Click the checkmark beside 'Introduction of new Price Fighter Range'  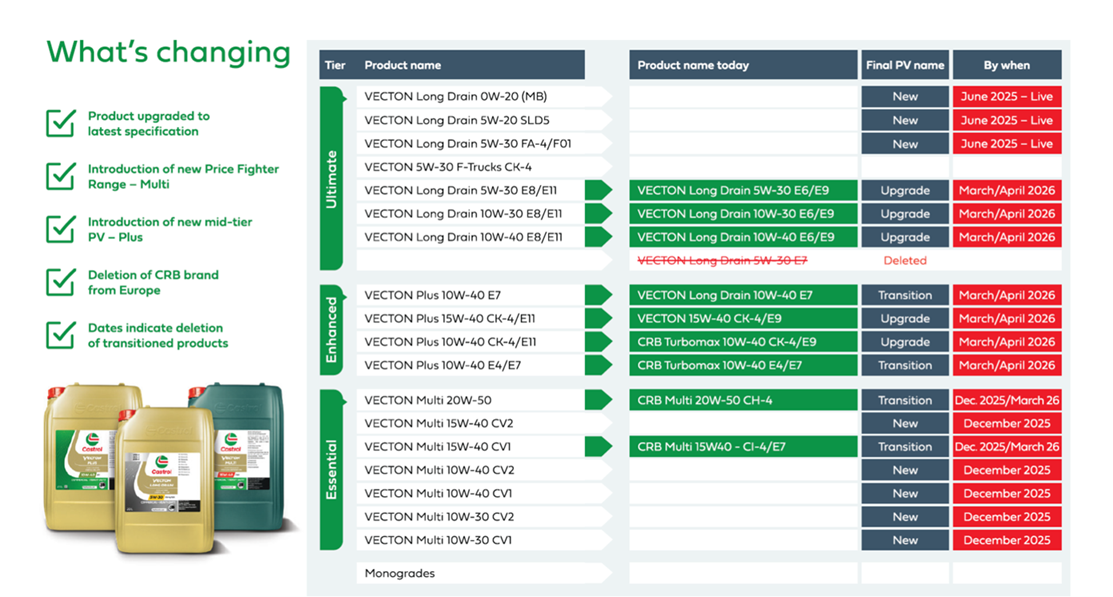point(61,176)
